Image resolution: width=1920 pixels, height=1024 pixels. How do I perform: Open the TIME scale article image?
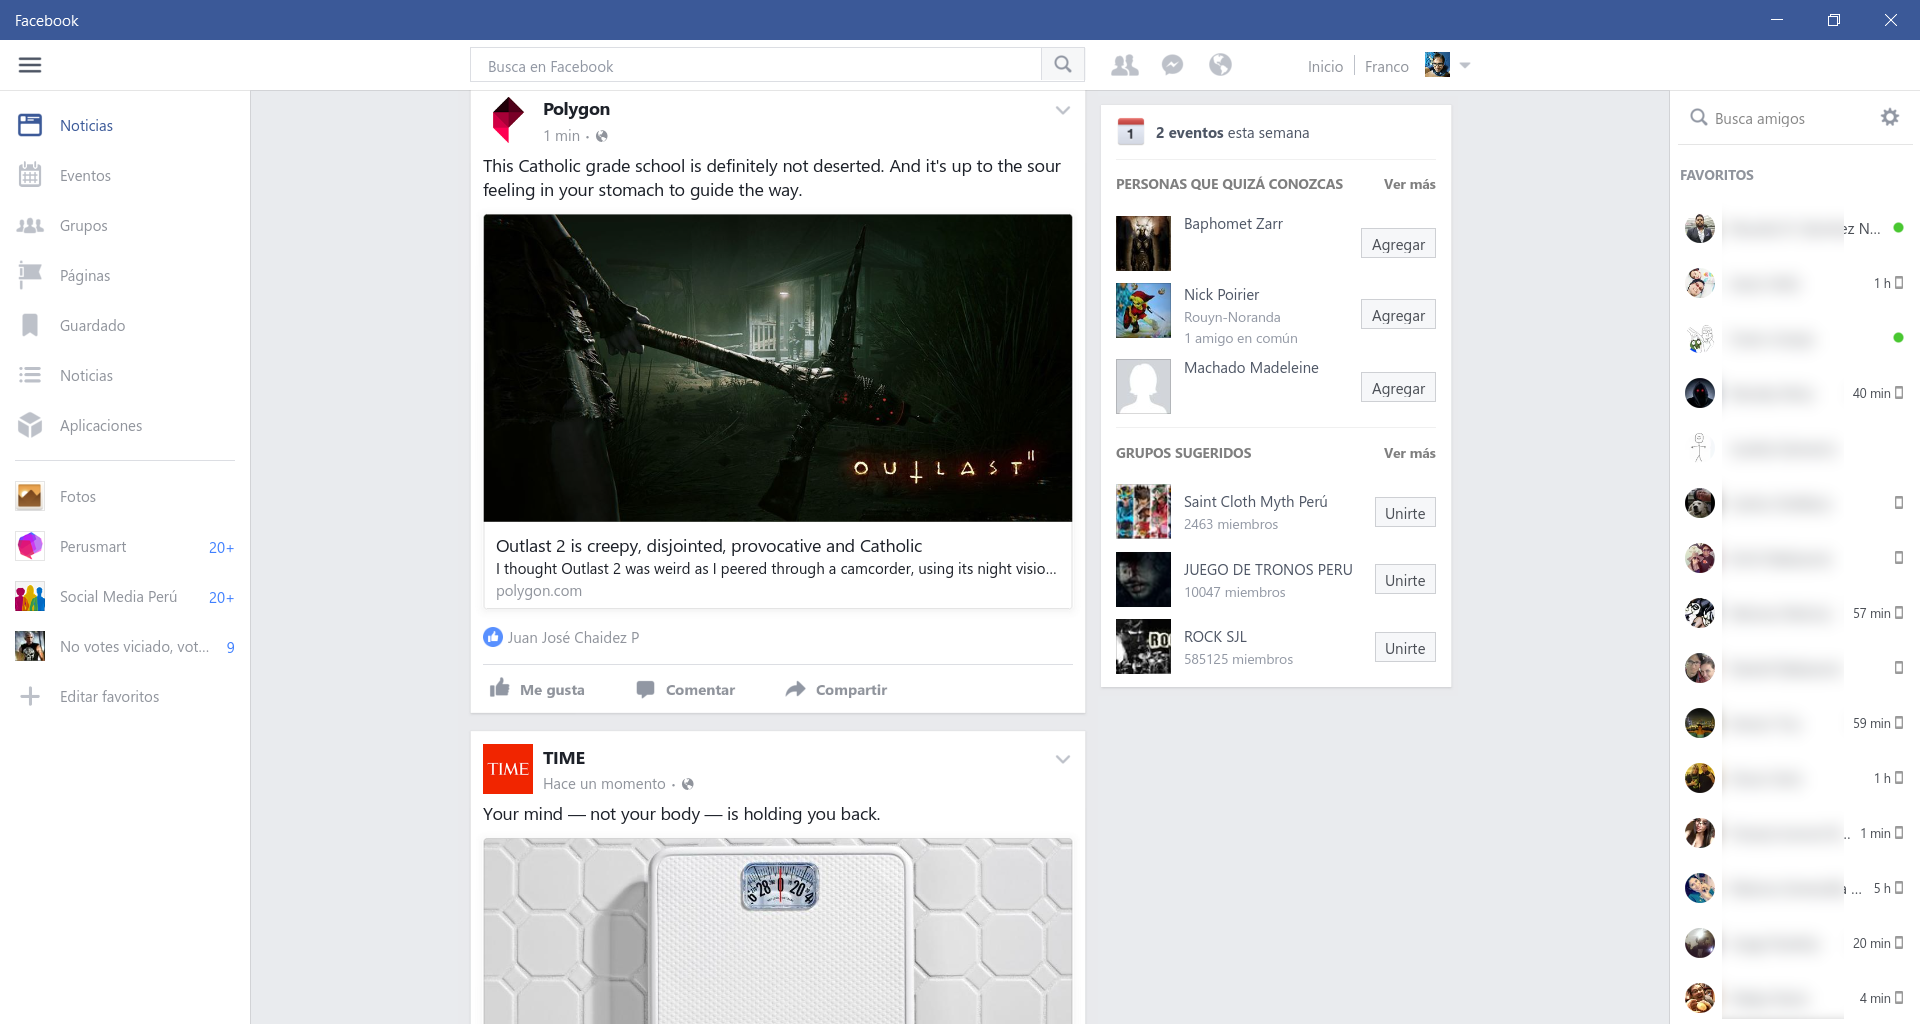[x=778, y=931]
